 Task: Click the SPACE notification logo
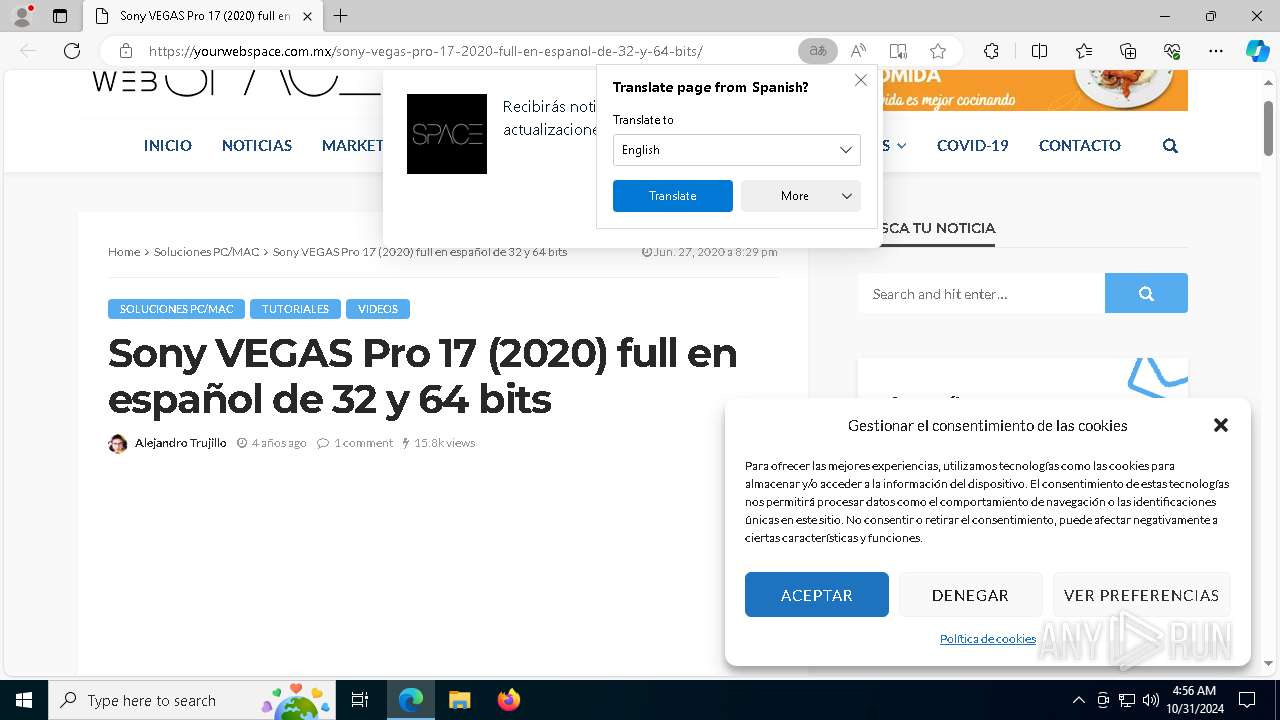pos(447,134)
